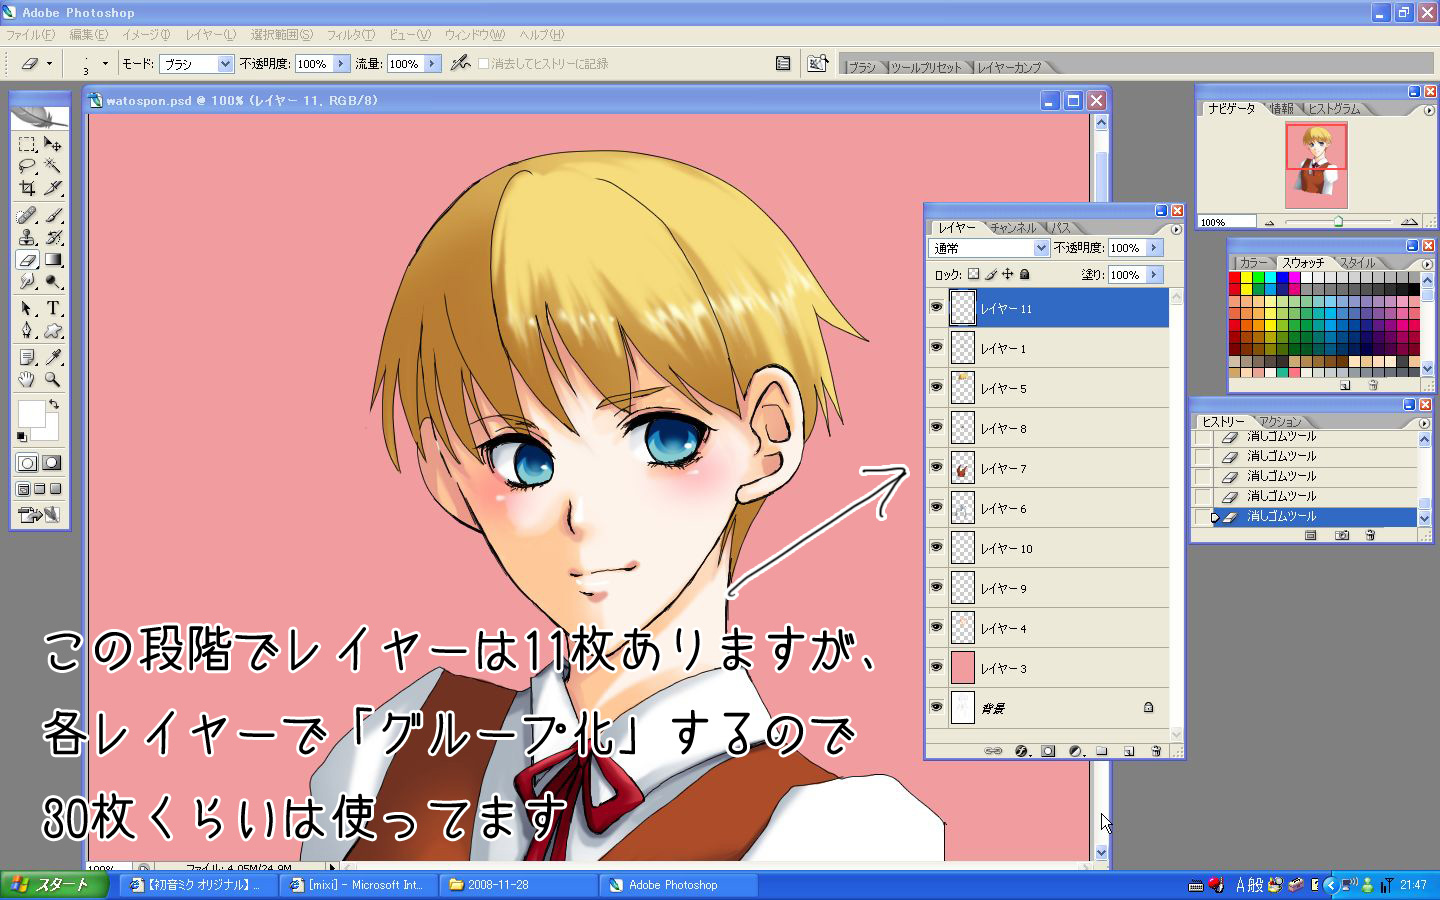Create a new layer set folder
Image resolution: width=1440 pixels, height=900 pixels.
(1102, 751)
